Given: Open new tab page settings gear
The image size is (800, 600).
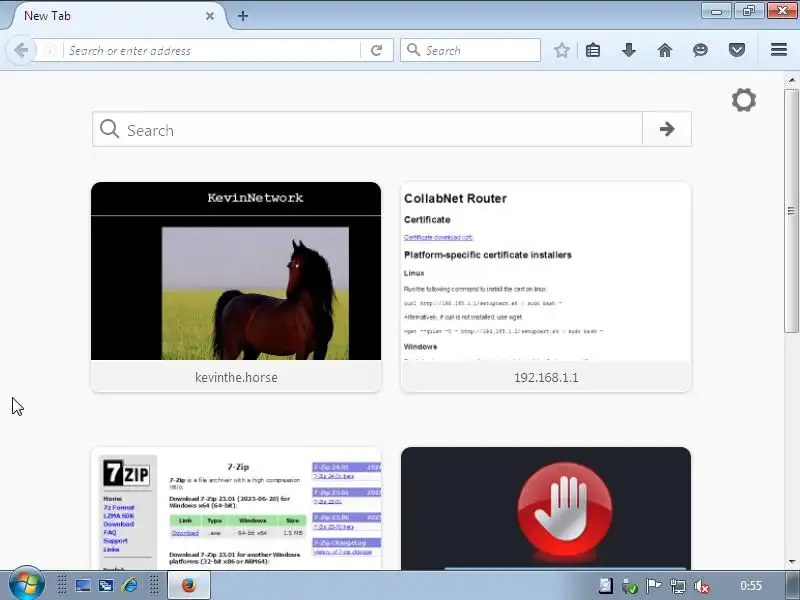Looking at the screenshot, I should coord(744,100).
